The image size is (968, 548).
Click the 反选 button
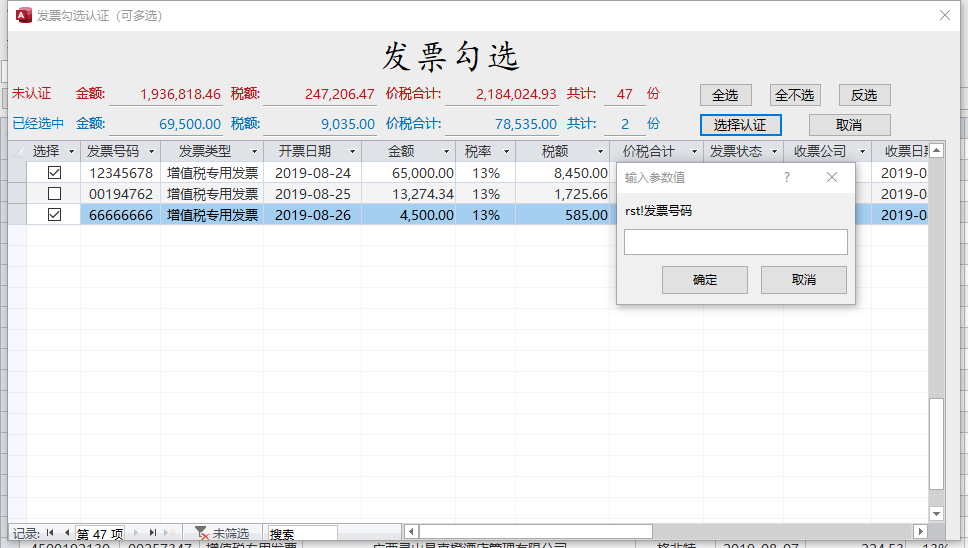pyautogui.click(x=864, y=95)
